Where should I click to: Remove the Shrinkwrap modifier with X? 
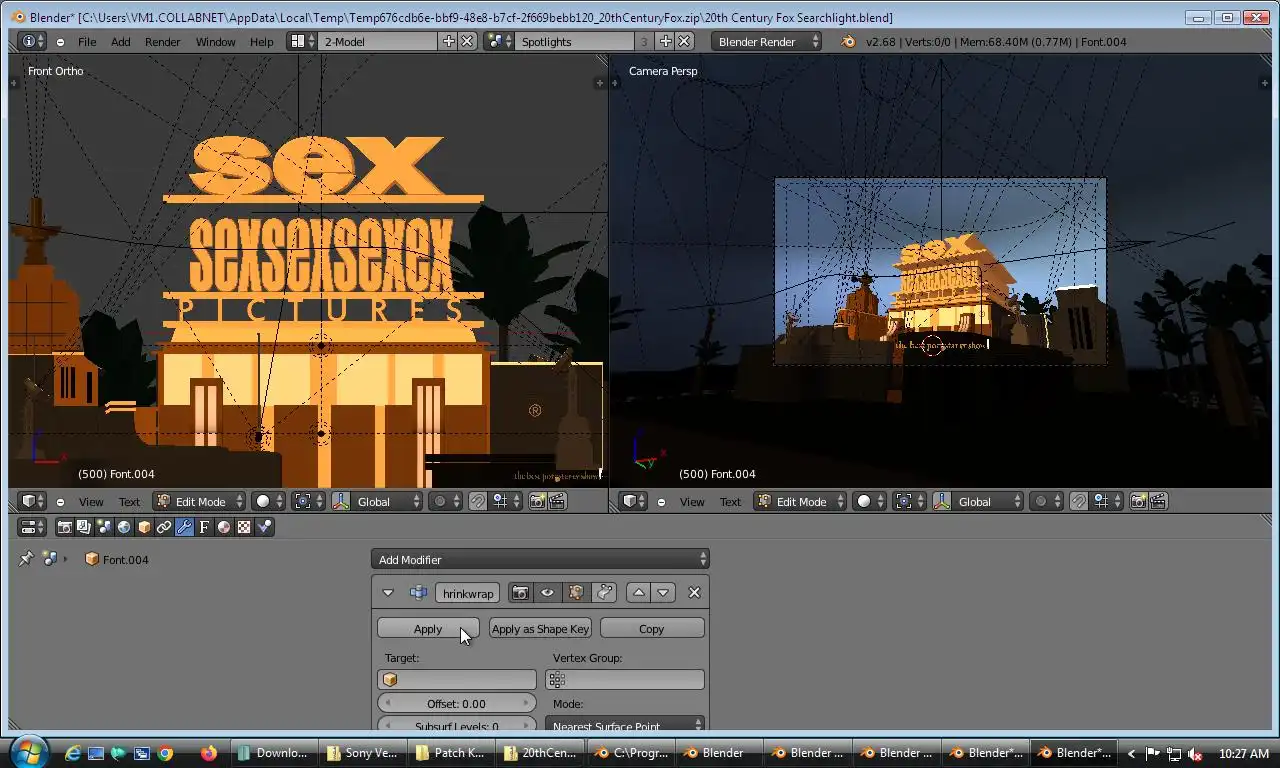click(x=694, y=593)
